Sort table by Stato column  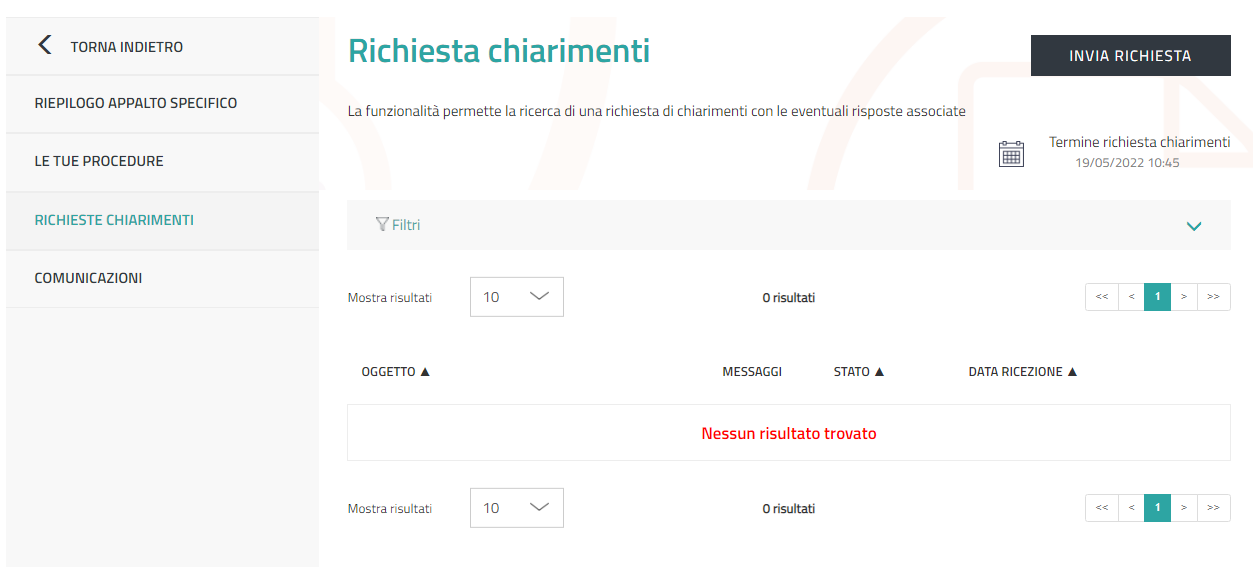(x=859, y=372)
